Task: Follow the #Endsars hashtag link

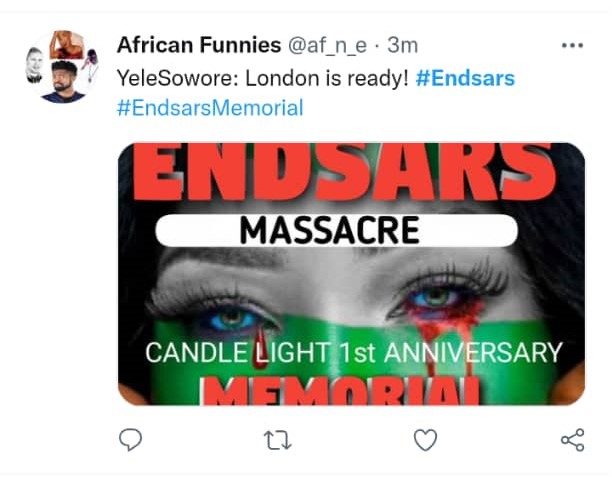Action: (x=465, y=78)
